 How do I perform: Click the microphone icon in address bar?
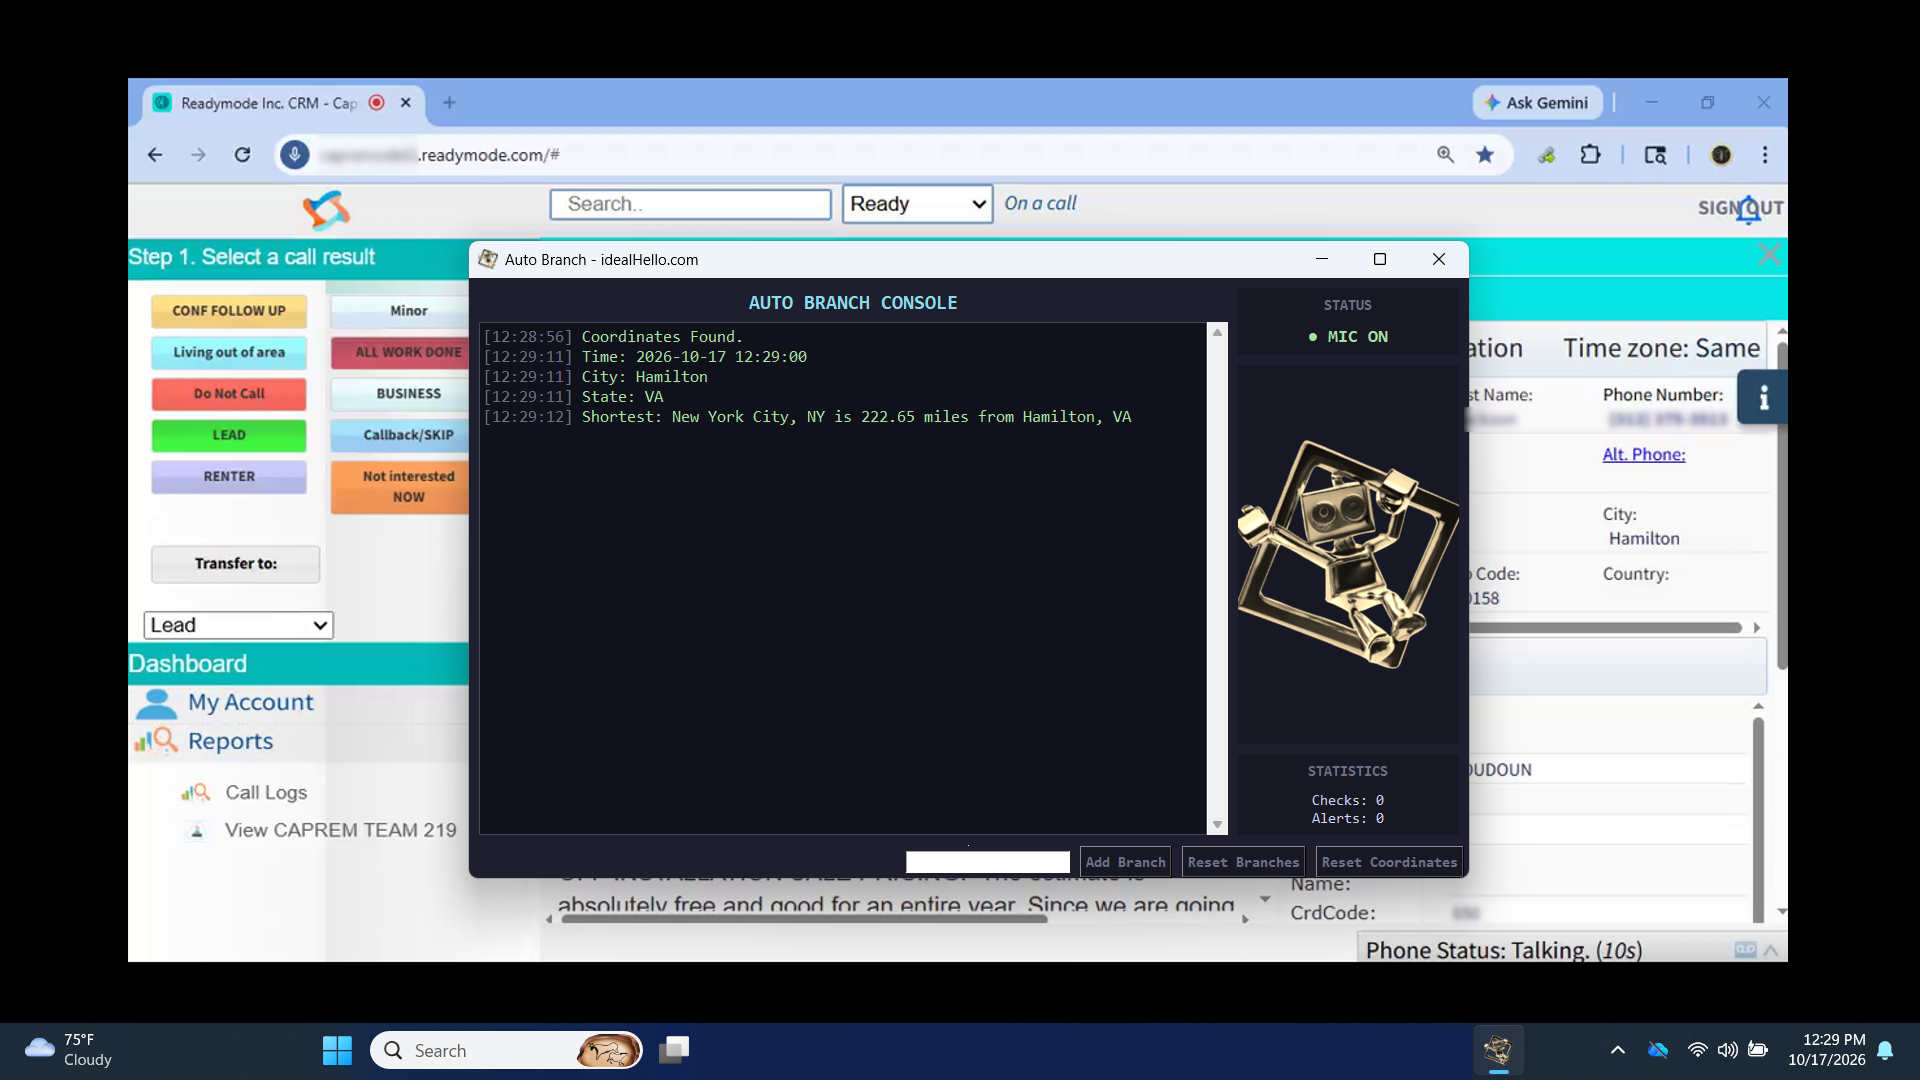click(x=294, y=155)
